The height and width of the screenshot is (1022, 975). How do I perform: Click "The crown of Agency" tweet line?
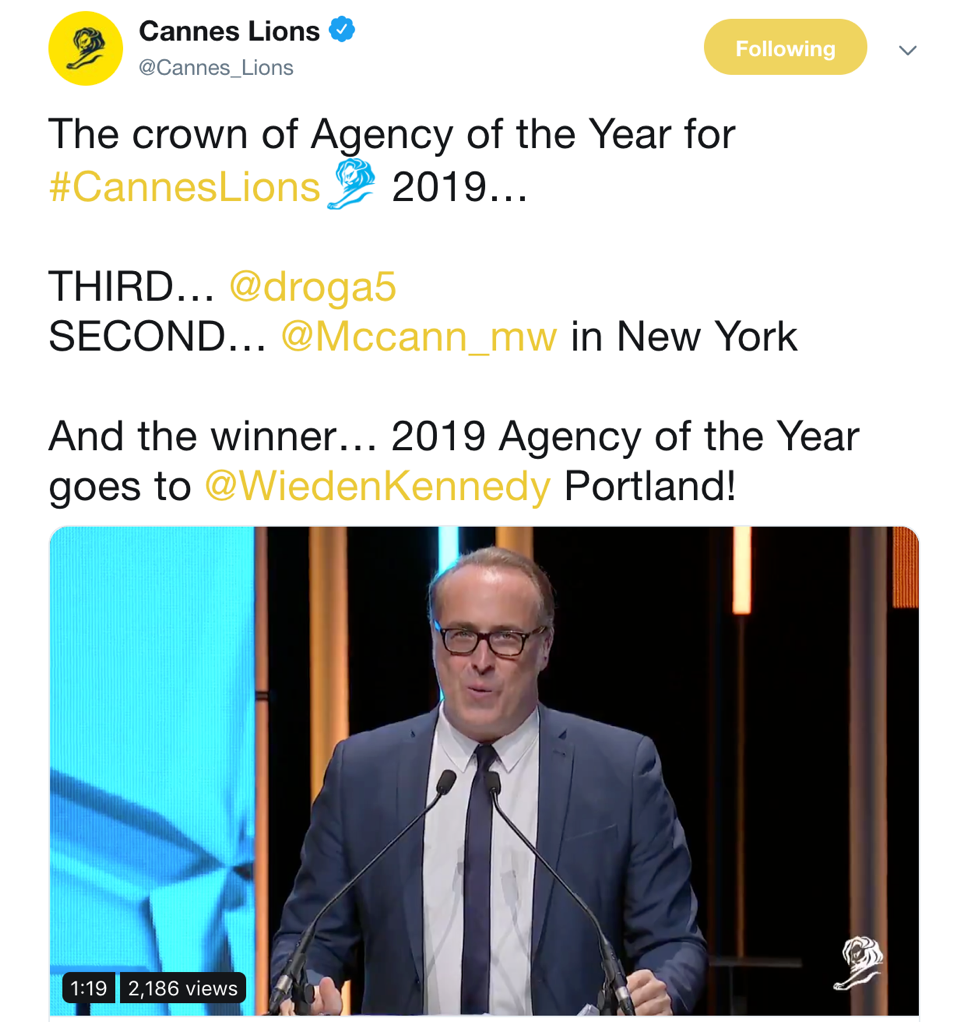[x=391, y=135]
